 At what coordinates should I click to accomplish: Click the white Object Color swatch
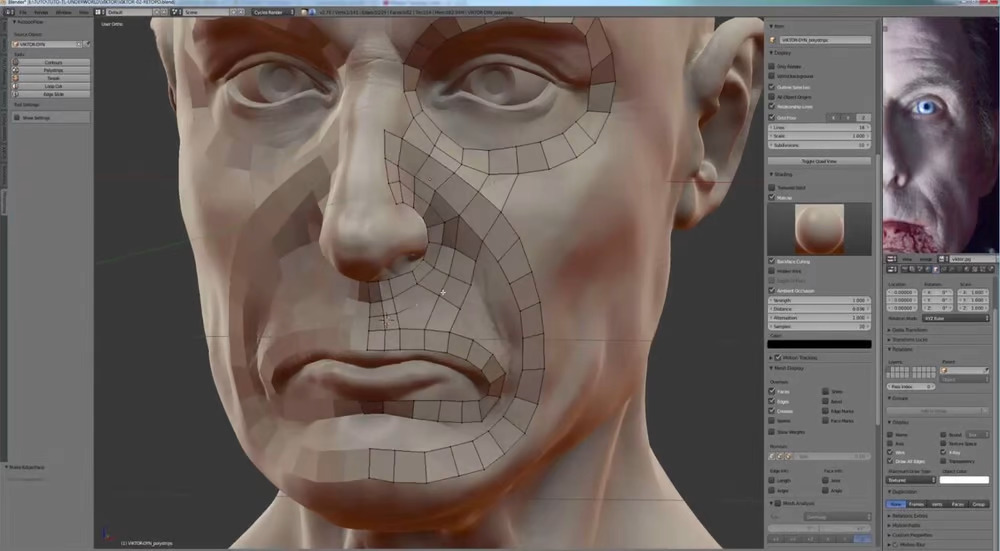964,480
